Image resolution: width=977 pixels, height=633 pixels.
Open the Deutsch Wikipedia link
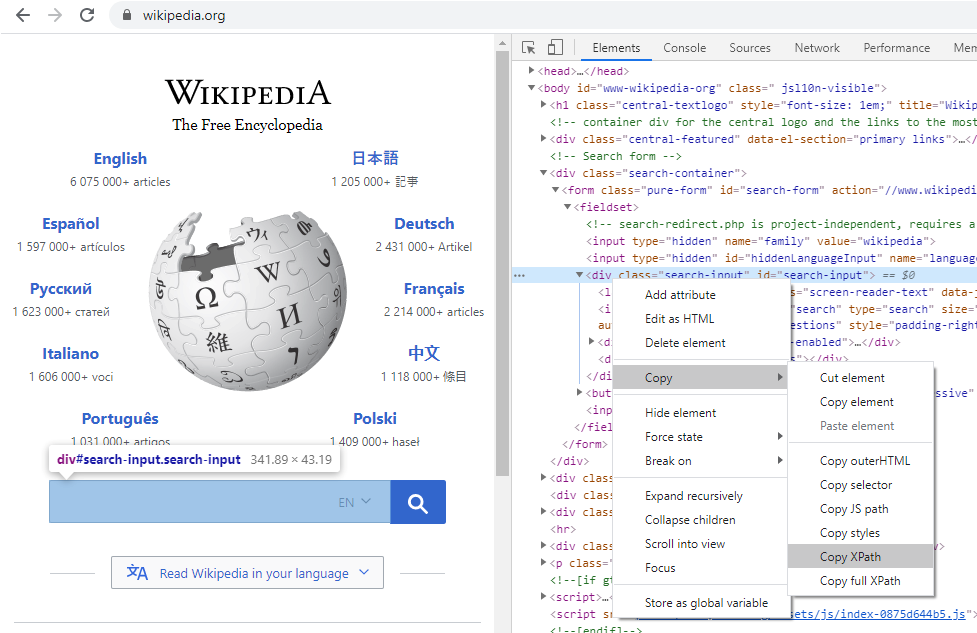tap(424, 224)
